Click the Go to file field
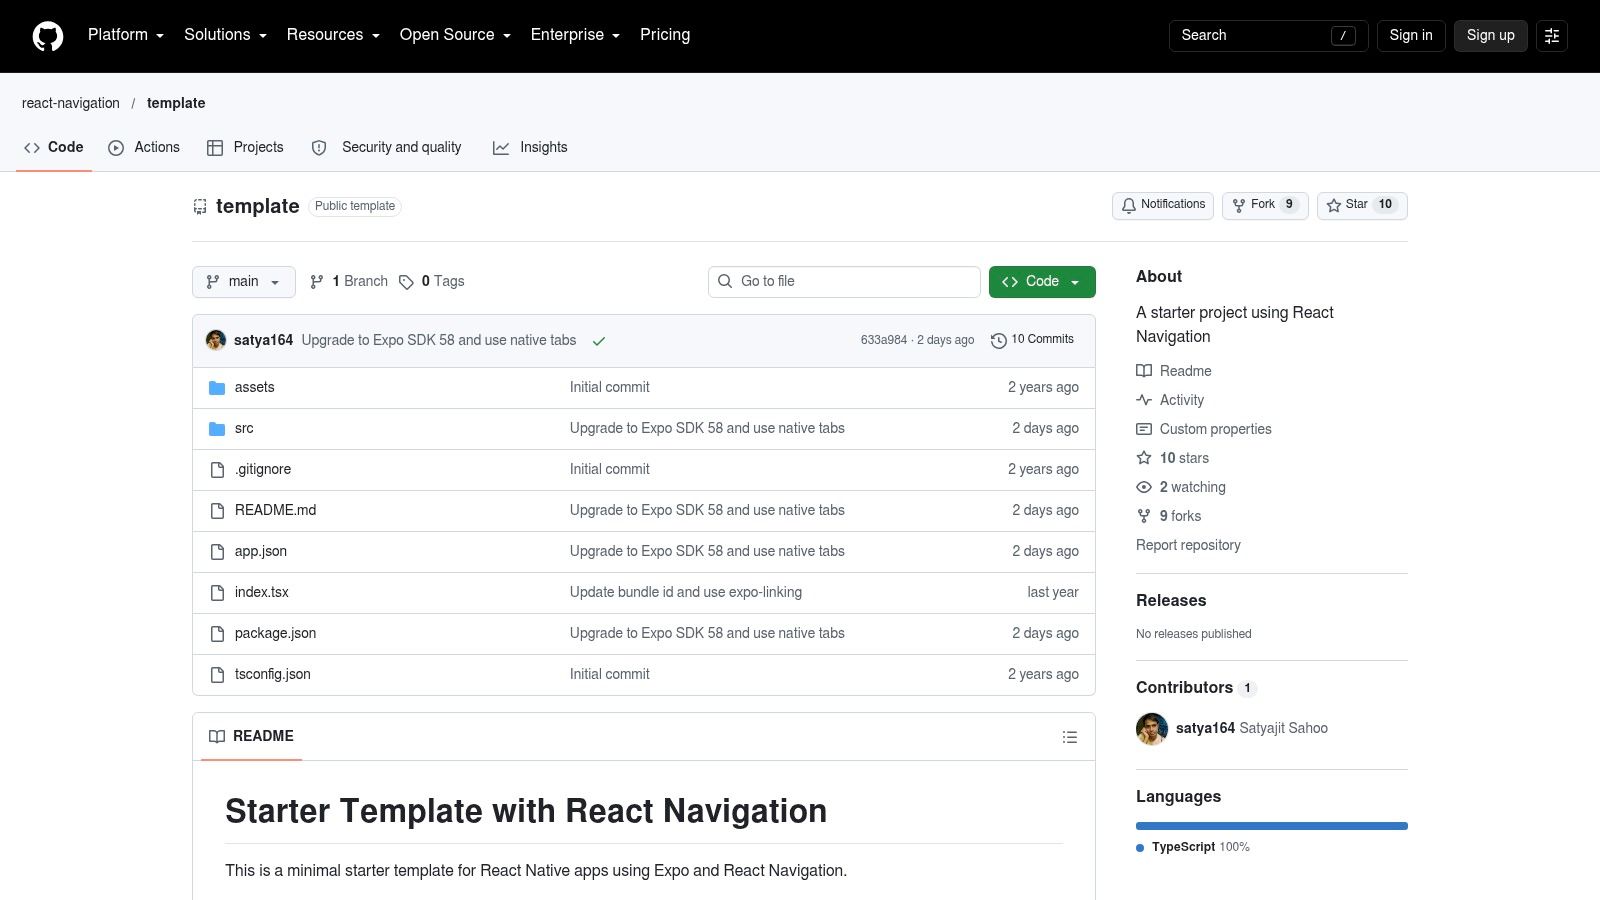The width and height of the screenshot is (1600, 900). (x=844, y=282)
